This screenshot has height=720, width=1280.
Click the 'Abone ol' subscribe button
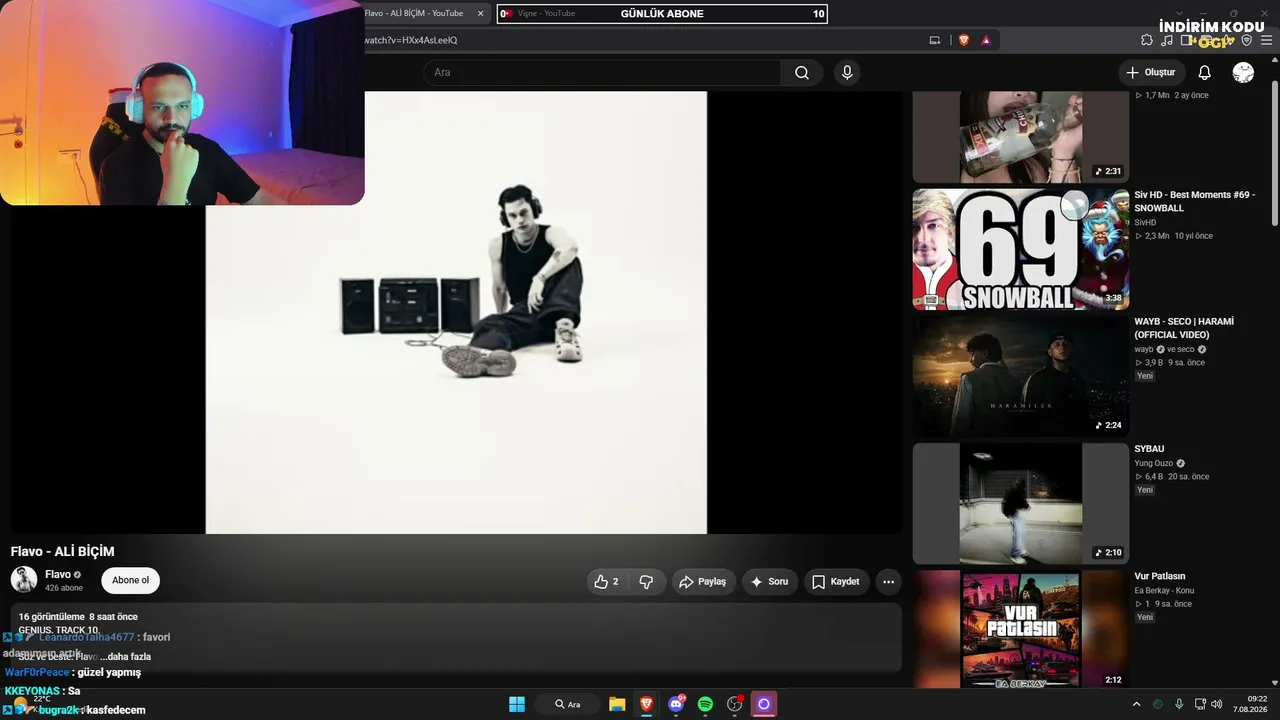click(x=130, y=580)
